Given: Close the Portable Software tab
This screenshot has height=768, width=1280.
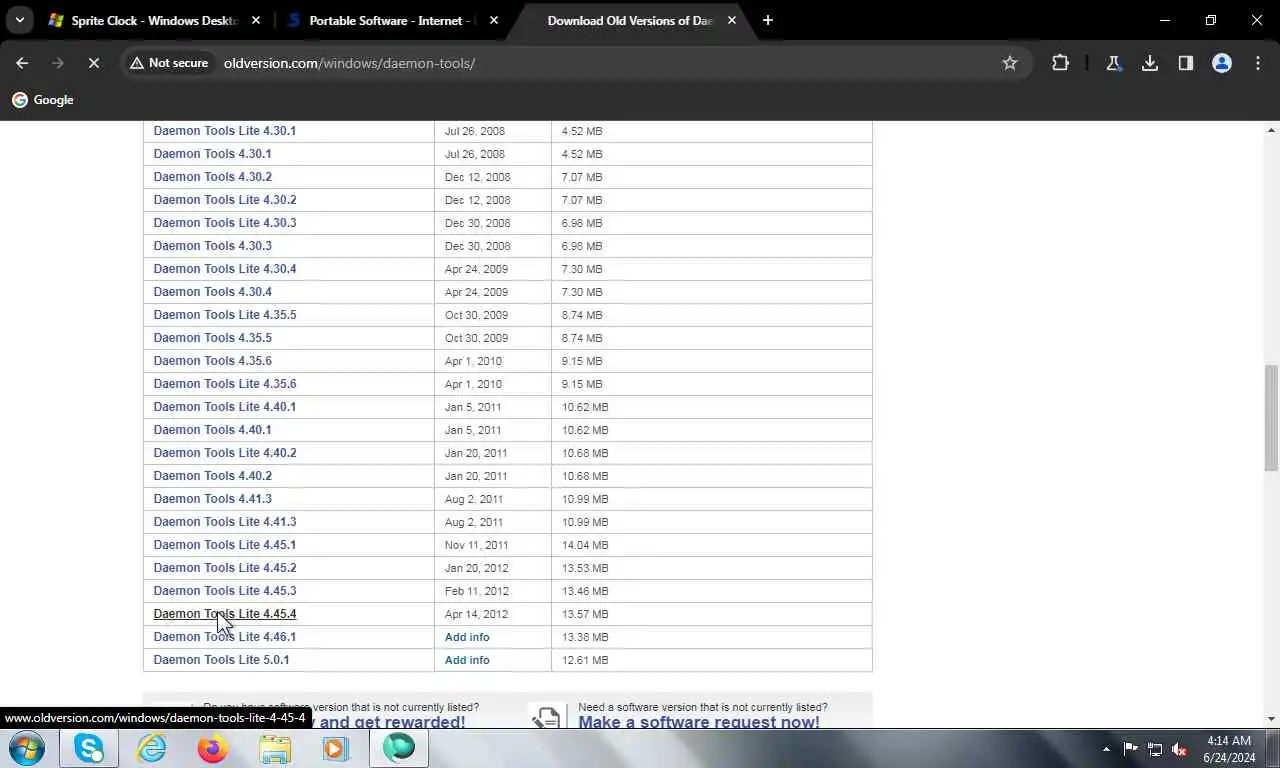Looking at the screenshot, I should tap(494, 20).
